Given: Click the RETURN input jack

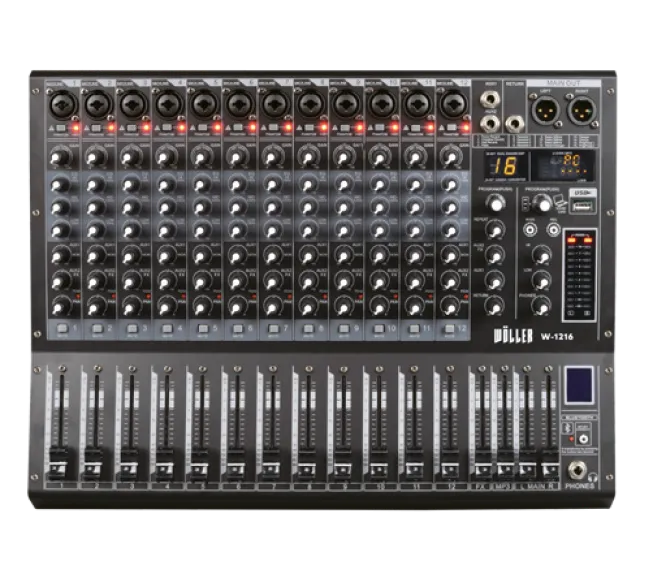Looking at the screenshot, I should click(x=516, y=123).
